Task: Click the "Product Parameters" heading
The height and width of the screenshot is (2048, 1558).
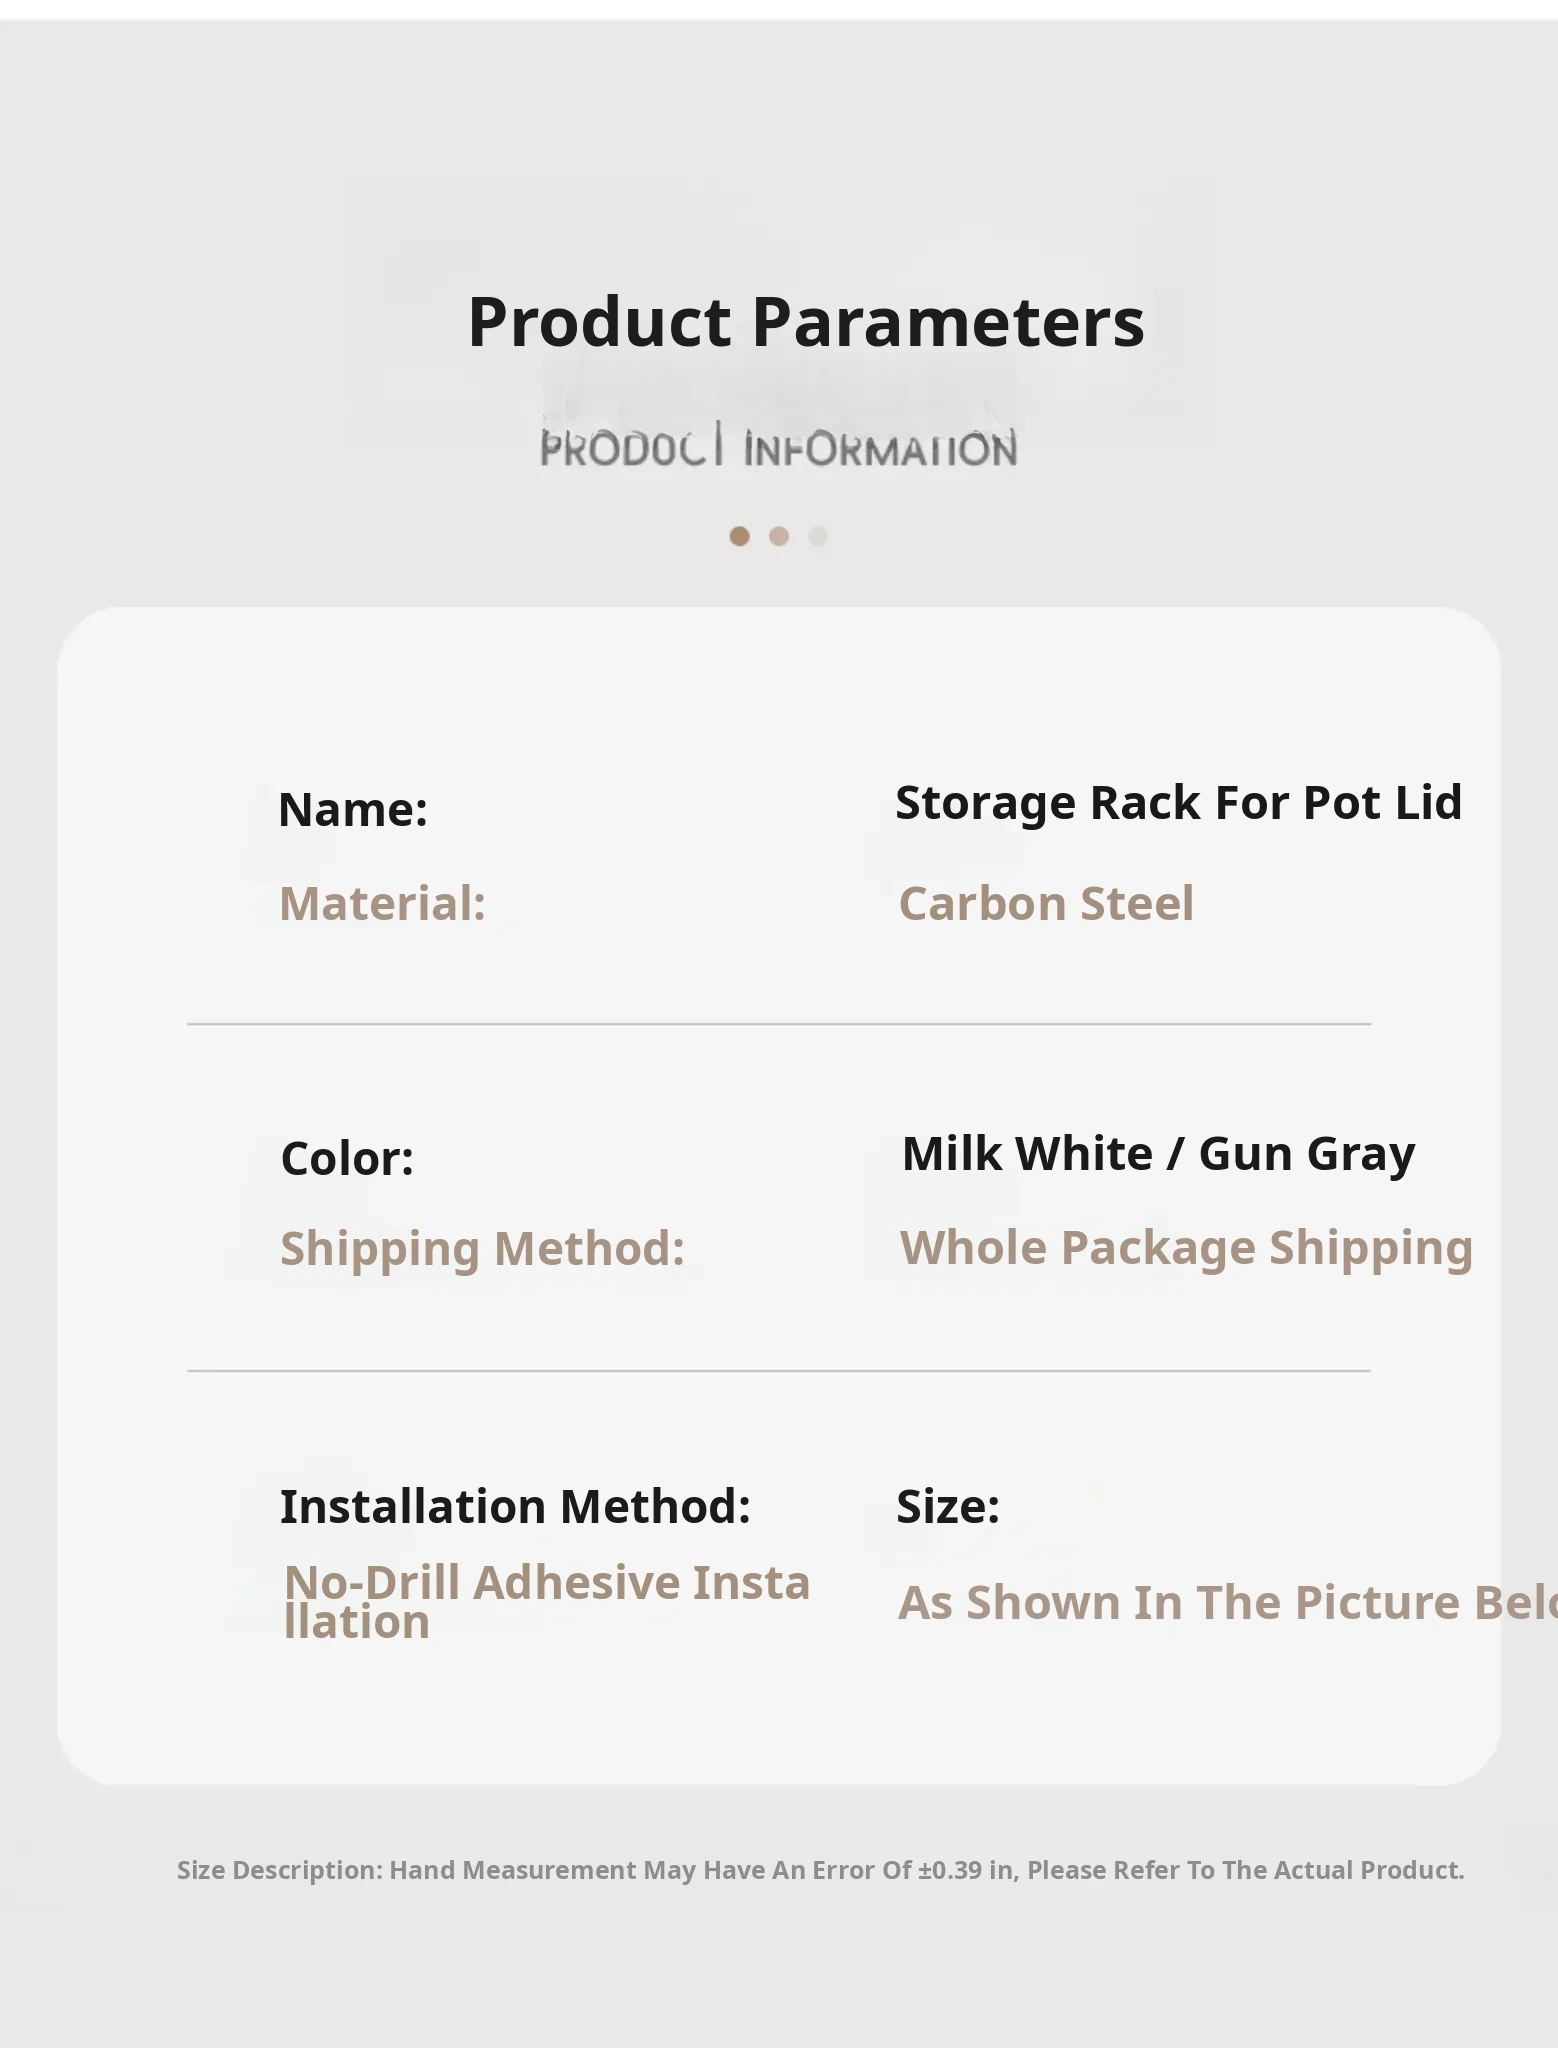Action: click(x=806, y=323)
